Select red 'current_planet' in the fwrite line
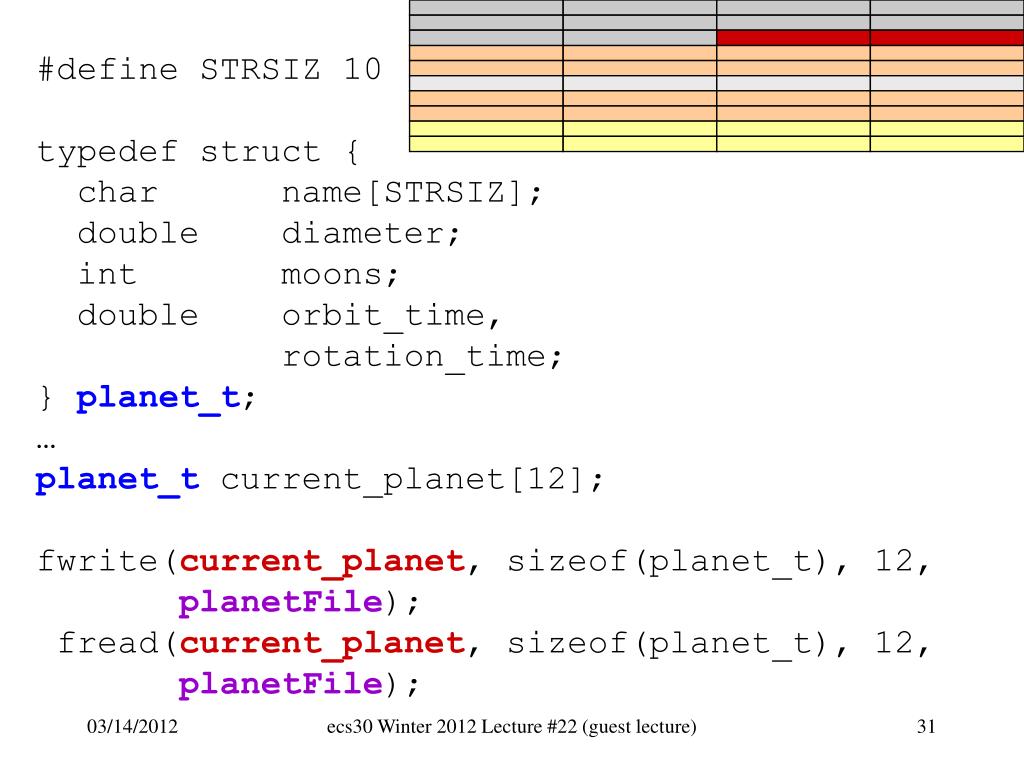This screenshot has height=768, width=1024. tap(322, 562)
